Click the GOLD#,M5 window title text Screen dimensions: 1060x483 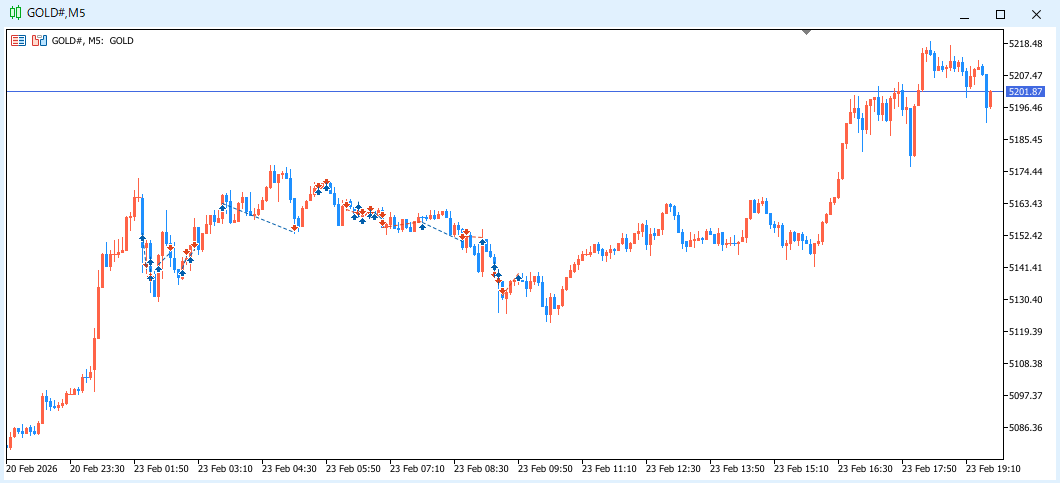point(55,13)
